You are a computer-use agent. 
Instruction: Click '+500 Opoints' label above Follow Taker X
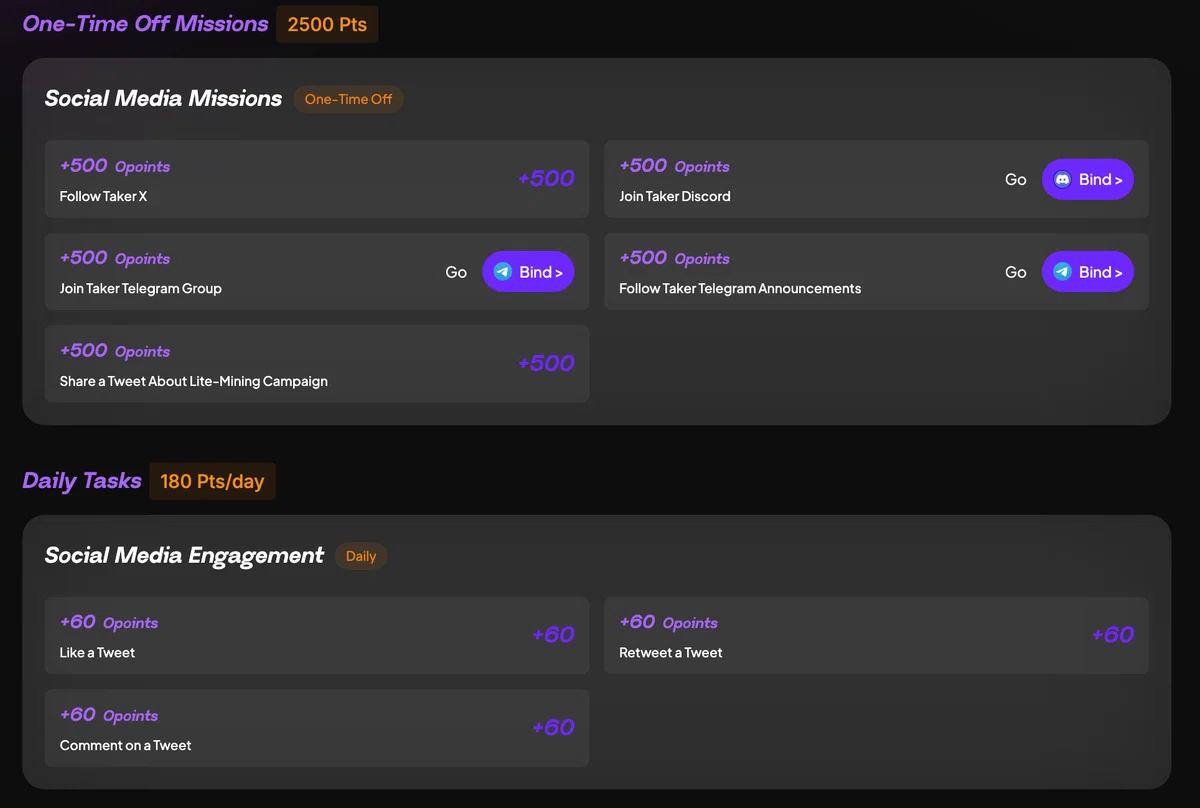tap(115, 166)
